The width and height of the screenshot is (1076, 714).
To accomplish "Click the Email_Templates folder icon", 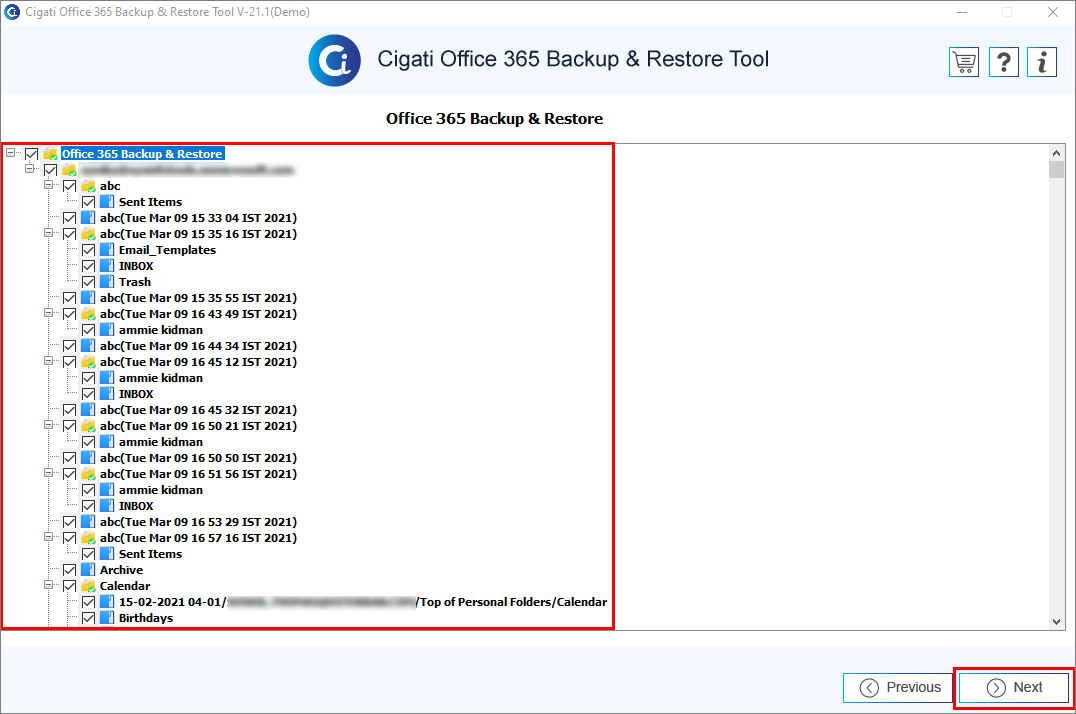I will click(x=107, y=250).
